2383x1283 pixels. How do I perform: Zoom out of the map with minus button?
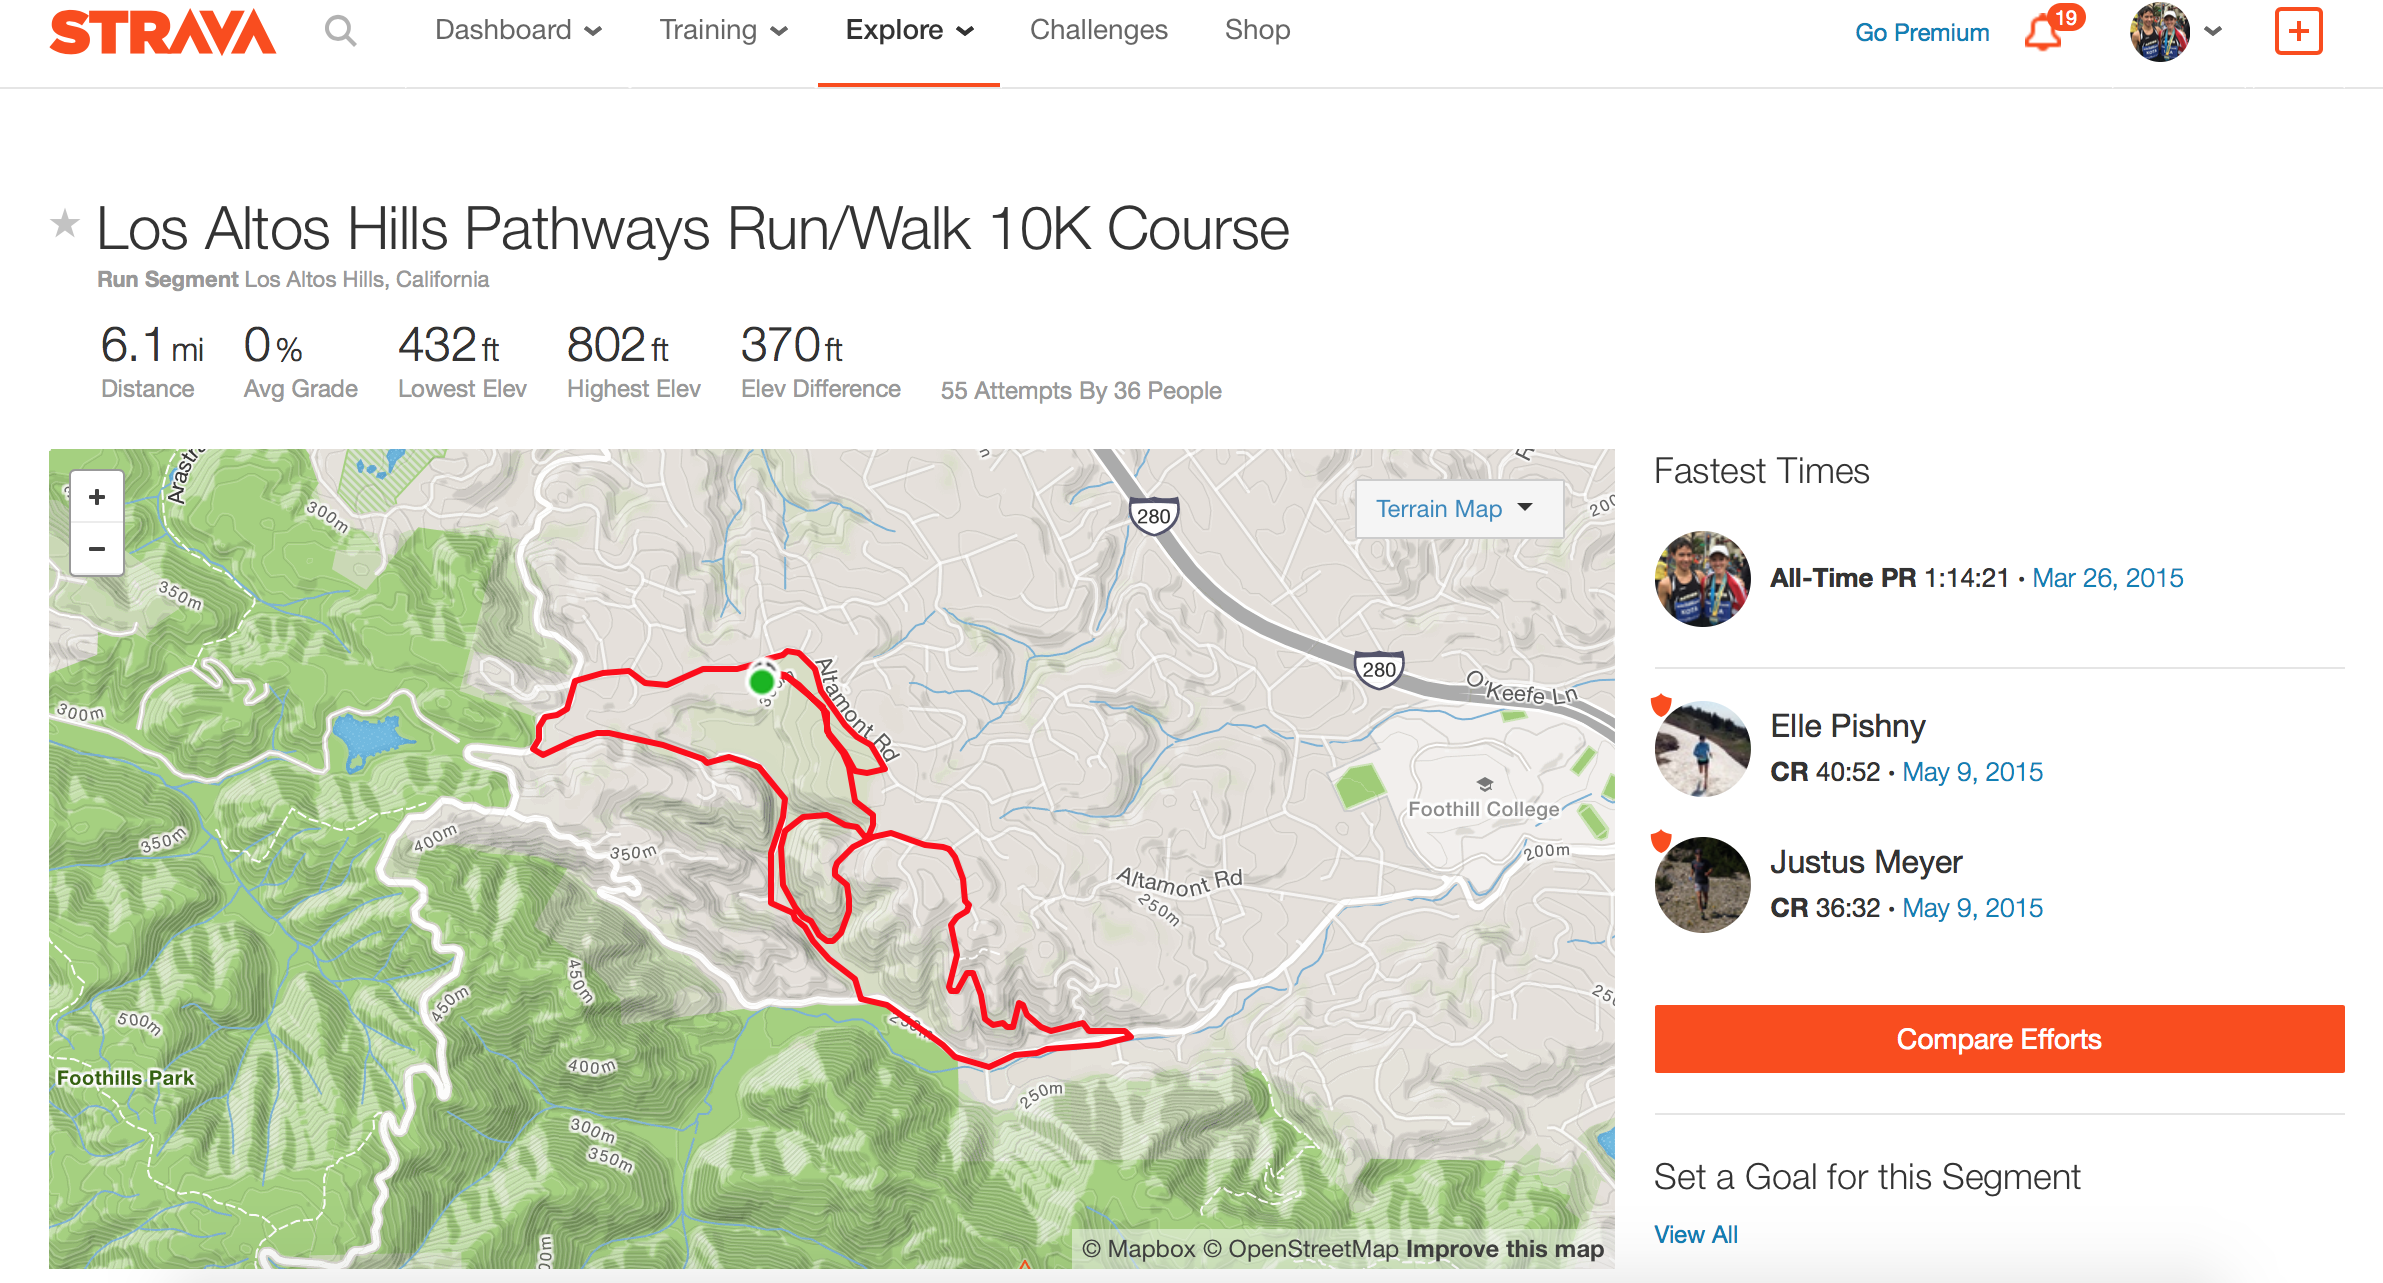click(x=96, y=549)
